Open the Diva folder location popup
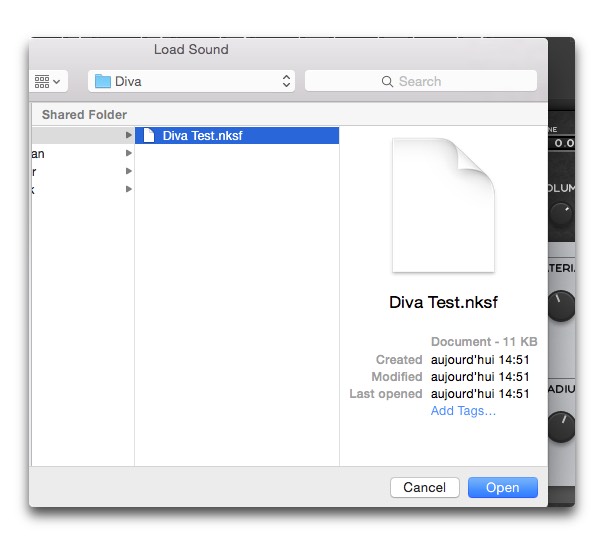 [191, 81]
